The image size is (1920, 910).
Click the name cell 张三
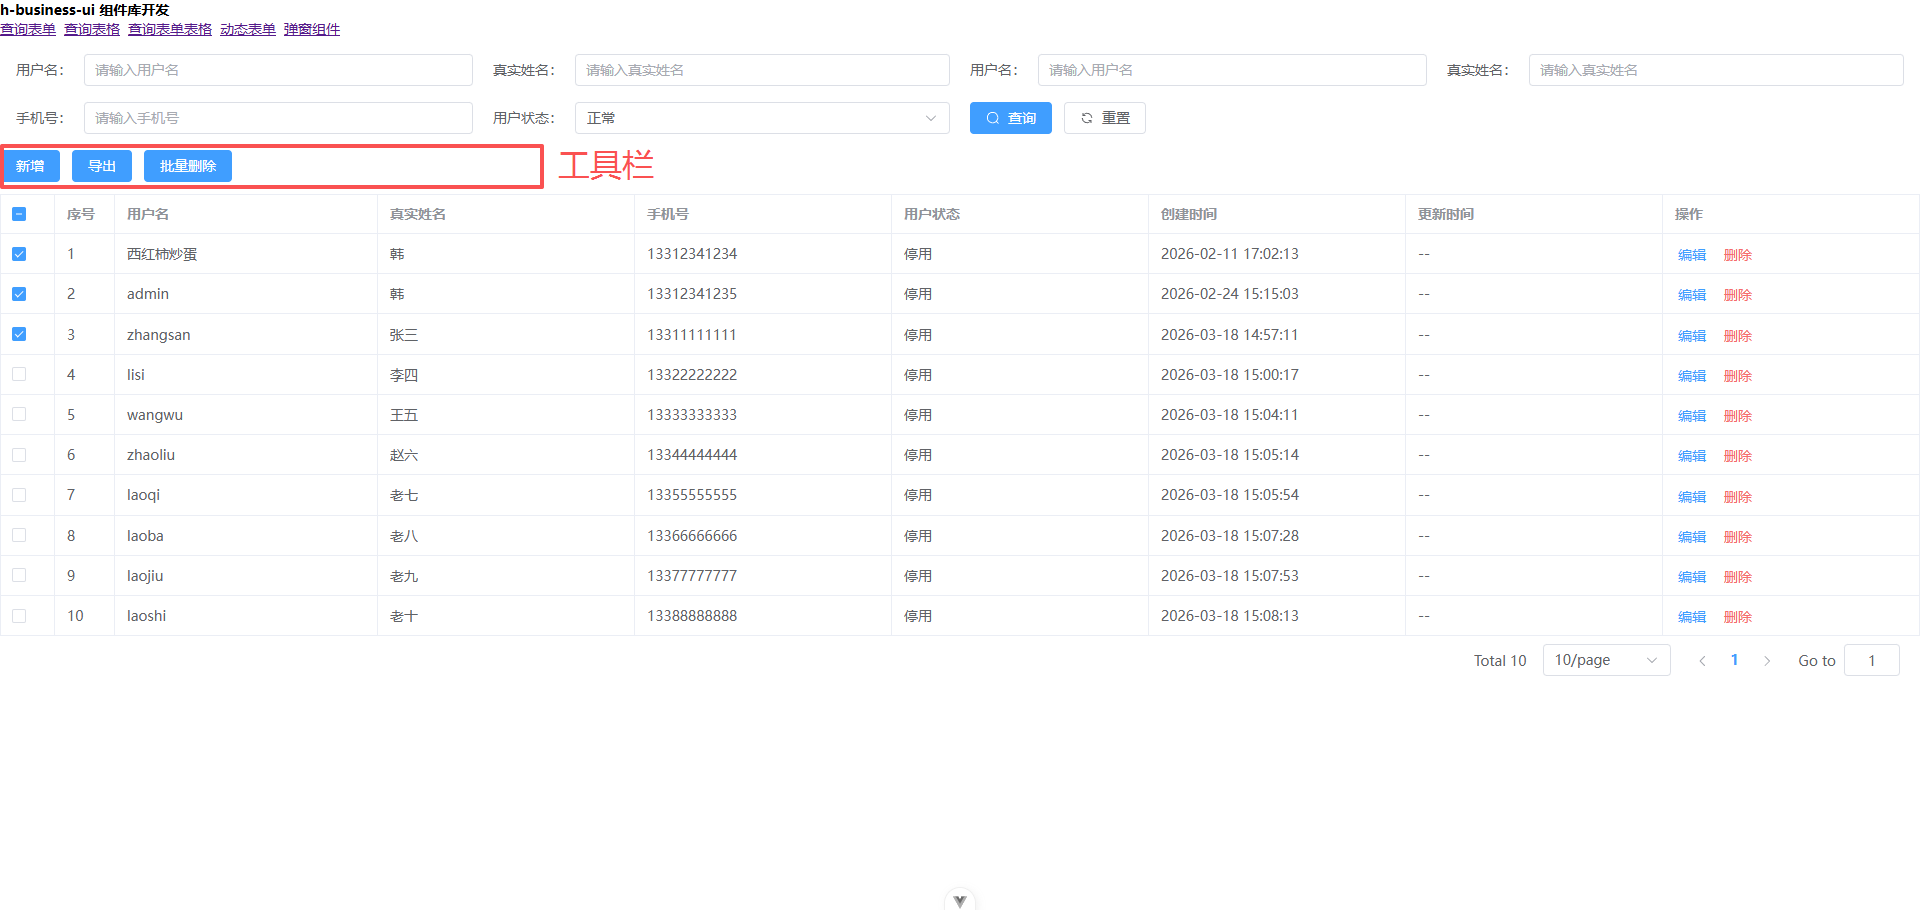point(404,335)
